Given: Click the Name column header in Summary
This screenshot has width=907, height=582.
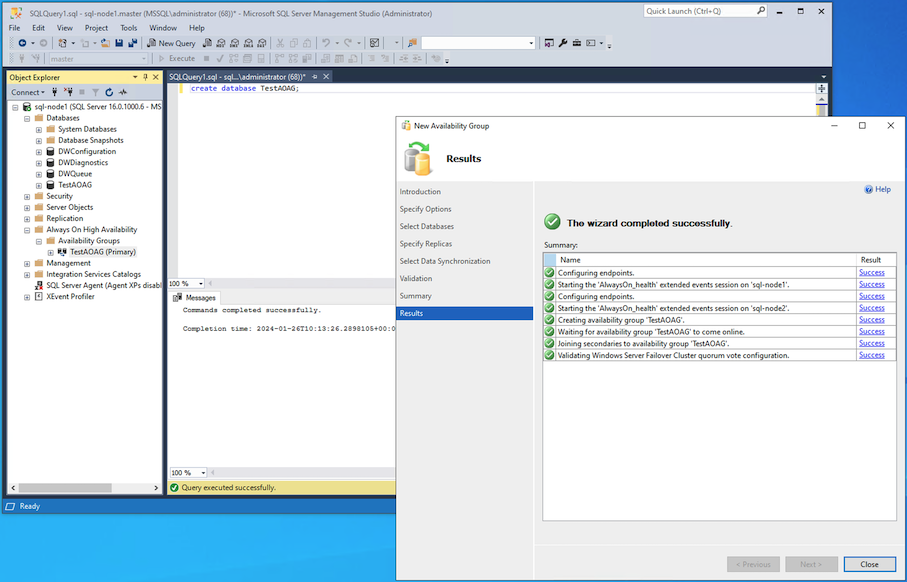Looking at the screenshot, I should (706, 260).
